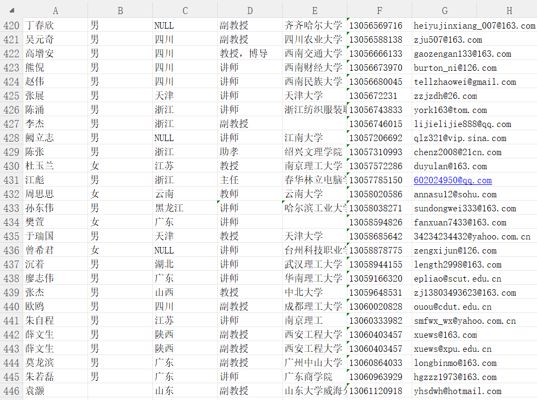Select the cell 齐齐哈尔大学
This screenshot has width=537, height=400.
click(x=313, y=25)
